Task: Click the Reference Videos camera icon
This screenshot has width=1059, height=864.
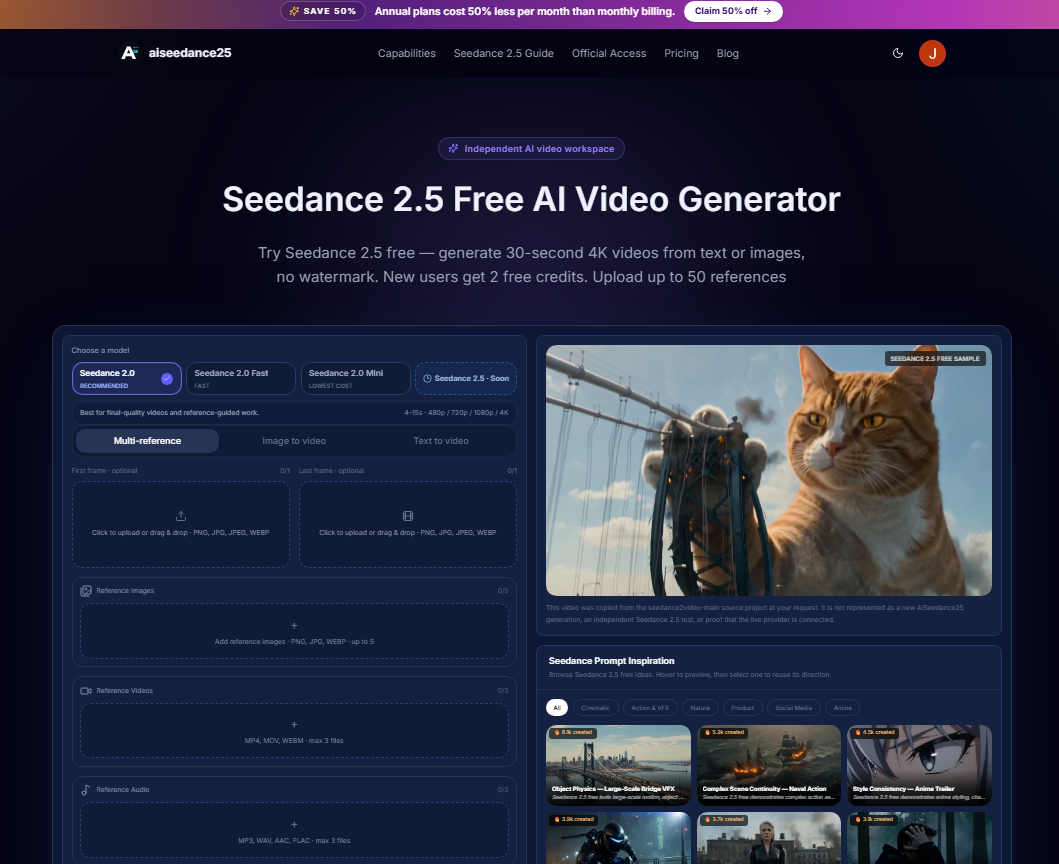Action: (x=86, y=691)
